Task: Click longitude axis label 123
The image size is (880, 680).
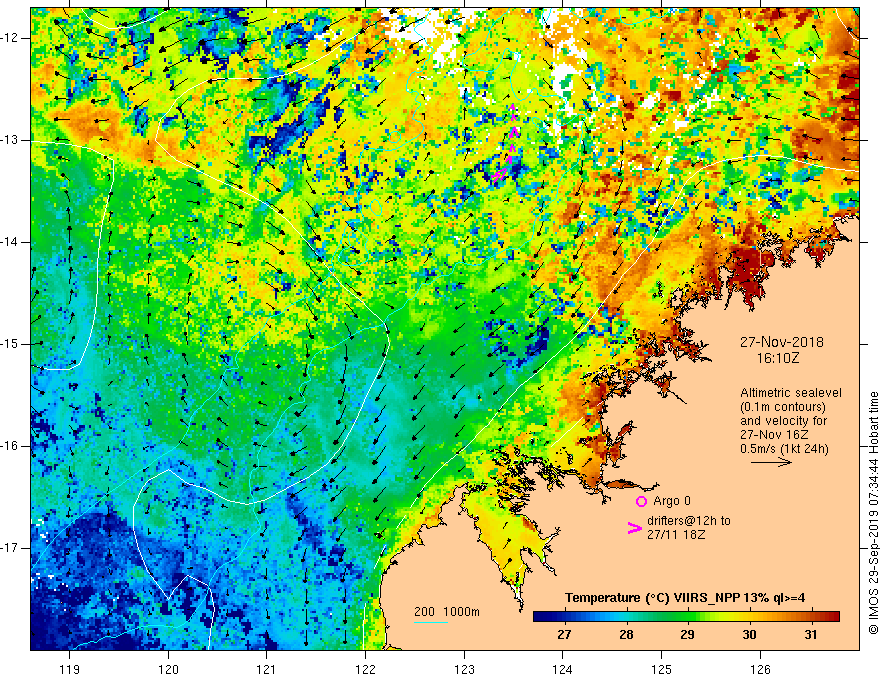Action: pyautogui.click(x=464, y=669)
